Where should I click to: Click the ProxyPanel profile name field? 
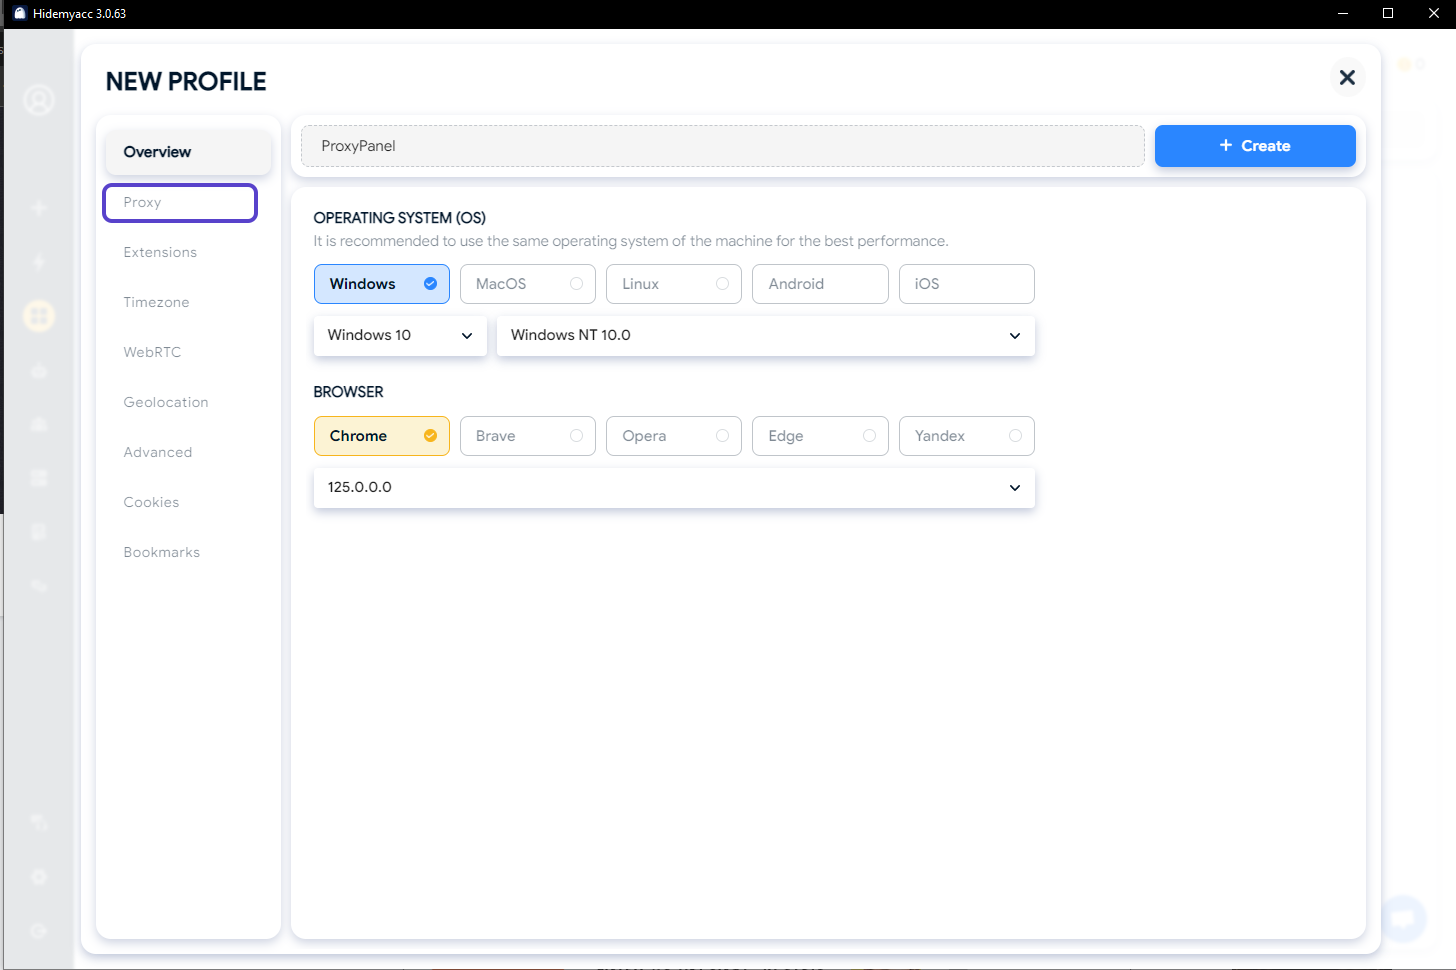click(722, 146)
